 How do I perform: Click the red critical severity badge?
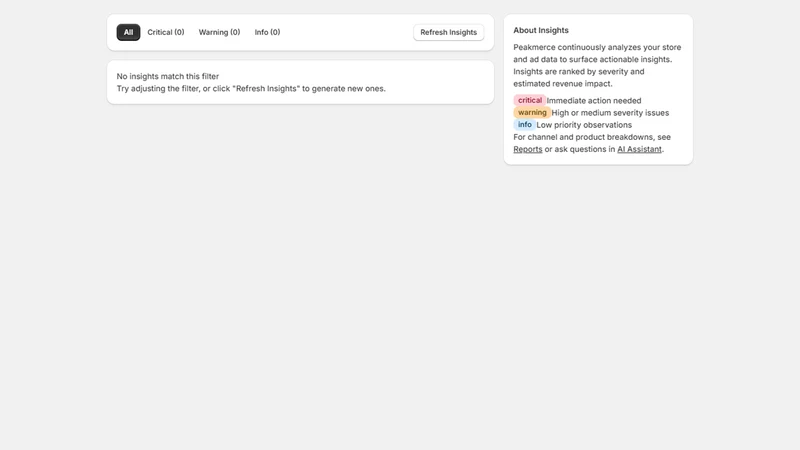[530, 101]
